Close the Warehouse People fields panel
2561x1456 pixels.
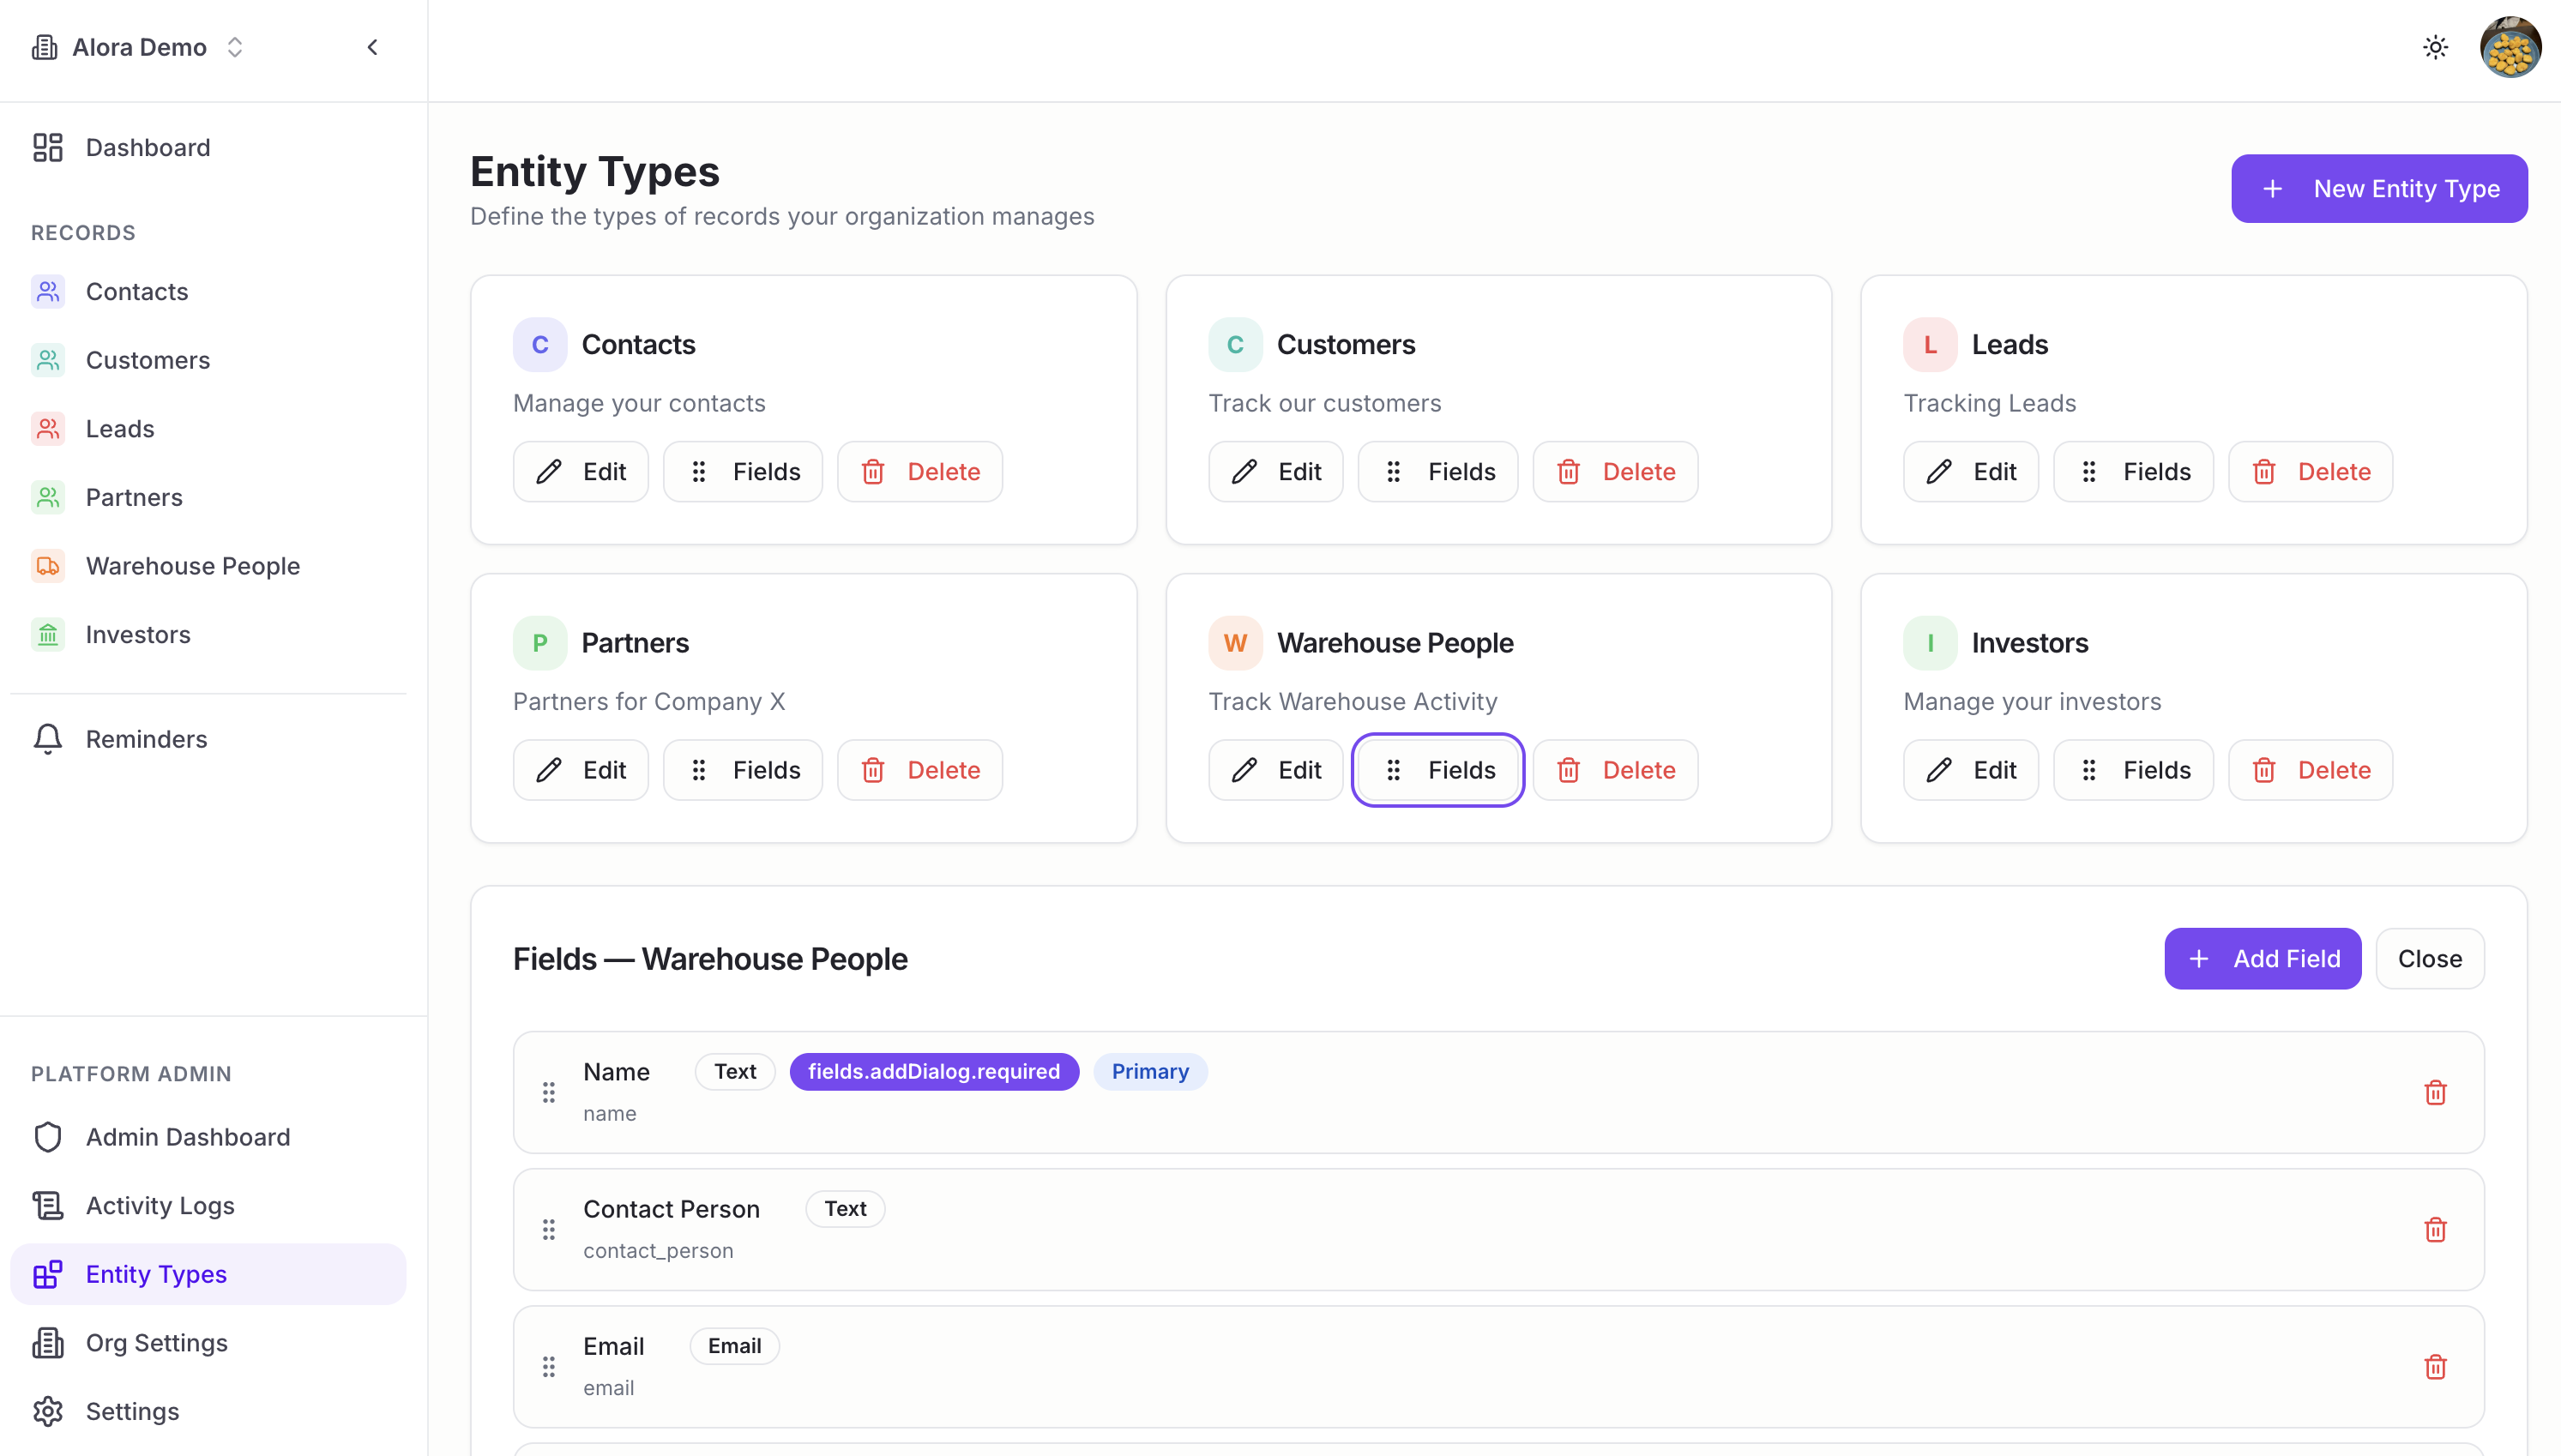(x=2429, y=958)
